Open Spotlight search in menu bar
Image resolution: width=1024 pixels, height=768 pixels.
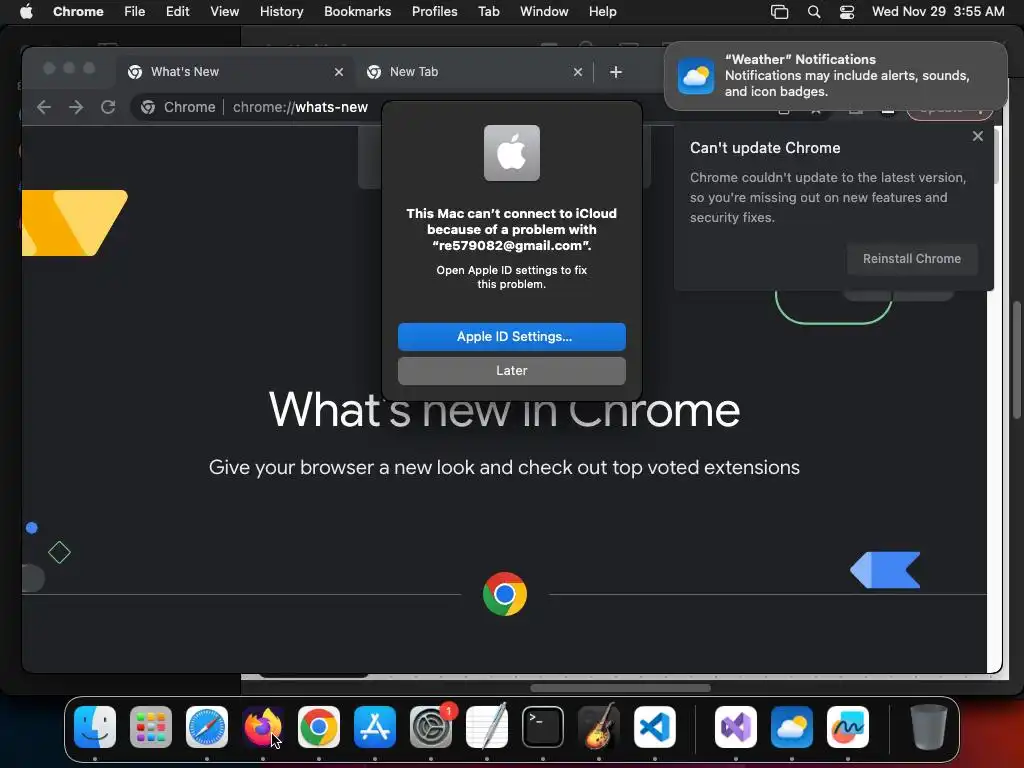(814, 12)
